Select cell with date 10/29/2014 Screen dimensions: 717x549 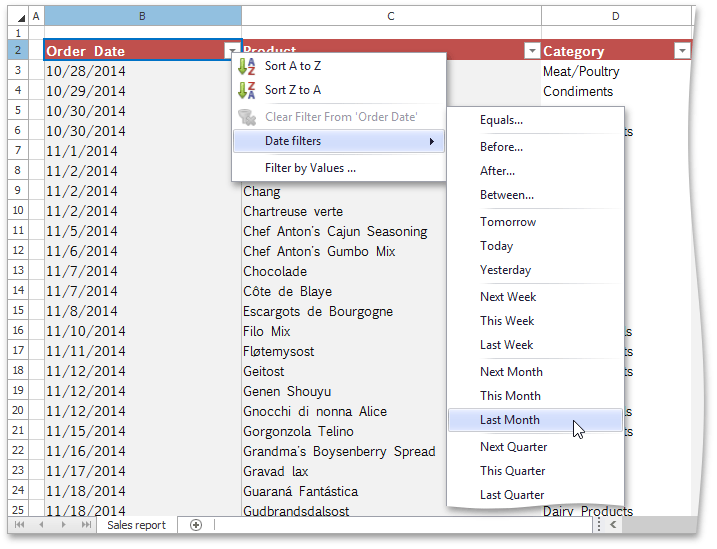[x=143, y=91]
